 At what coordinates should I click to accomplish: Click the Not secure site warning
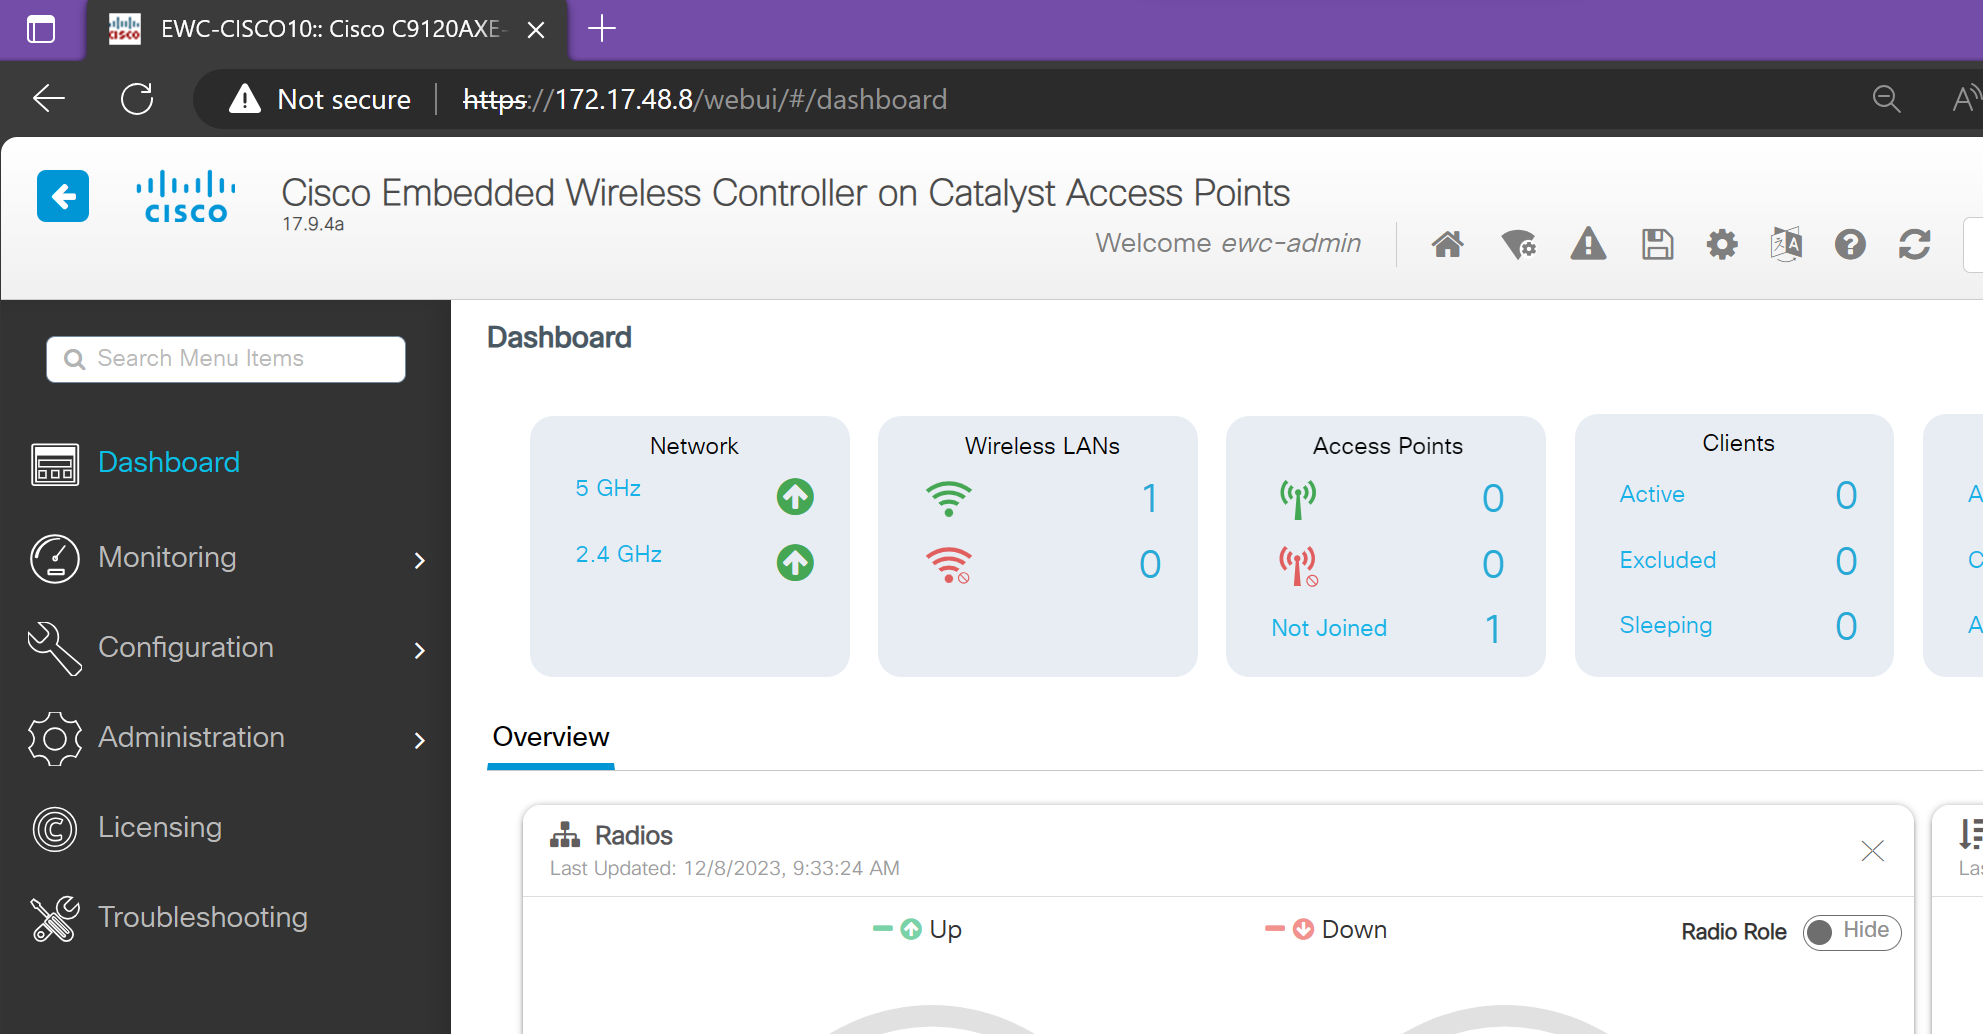point(320,99)
